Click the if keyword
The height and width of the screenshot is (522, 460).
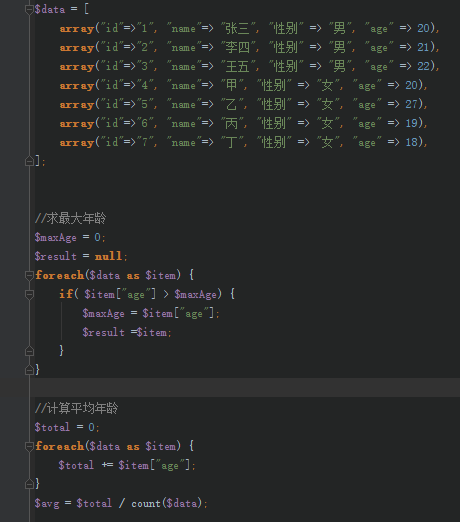[x=66, y=294]
